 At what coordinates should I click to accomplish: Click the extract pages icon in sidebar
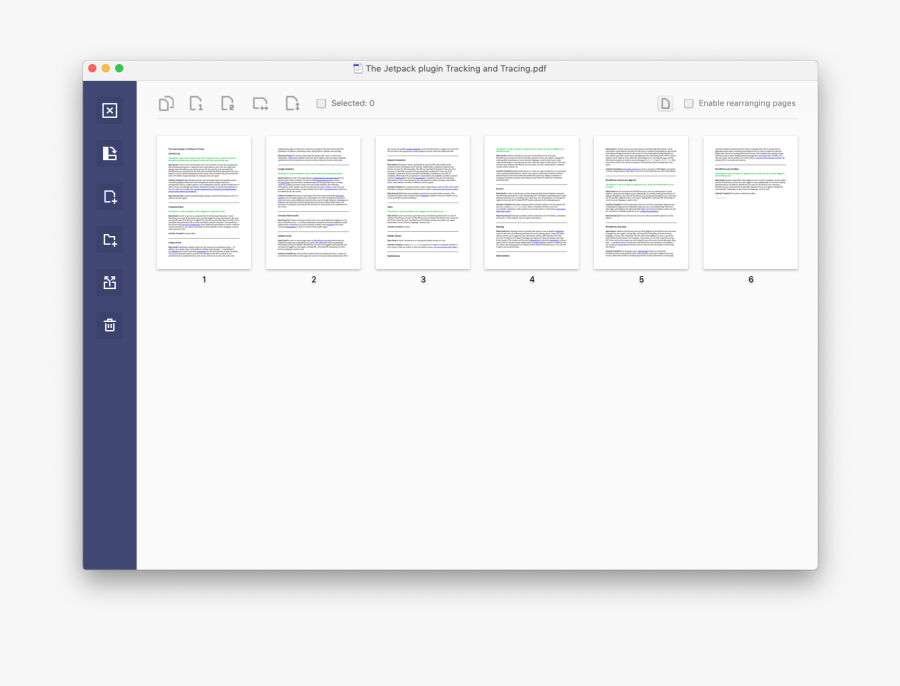(x=110, y=283)
